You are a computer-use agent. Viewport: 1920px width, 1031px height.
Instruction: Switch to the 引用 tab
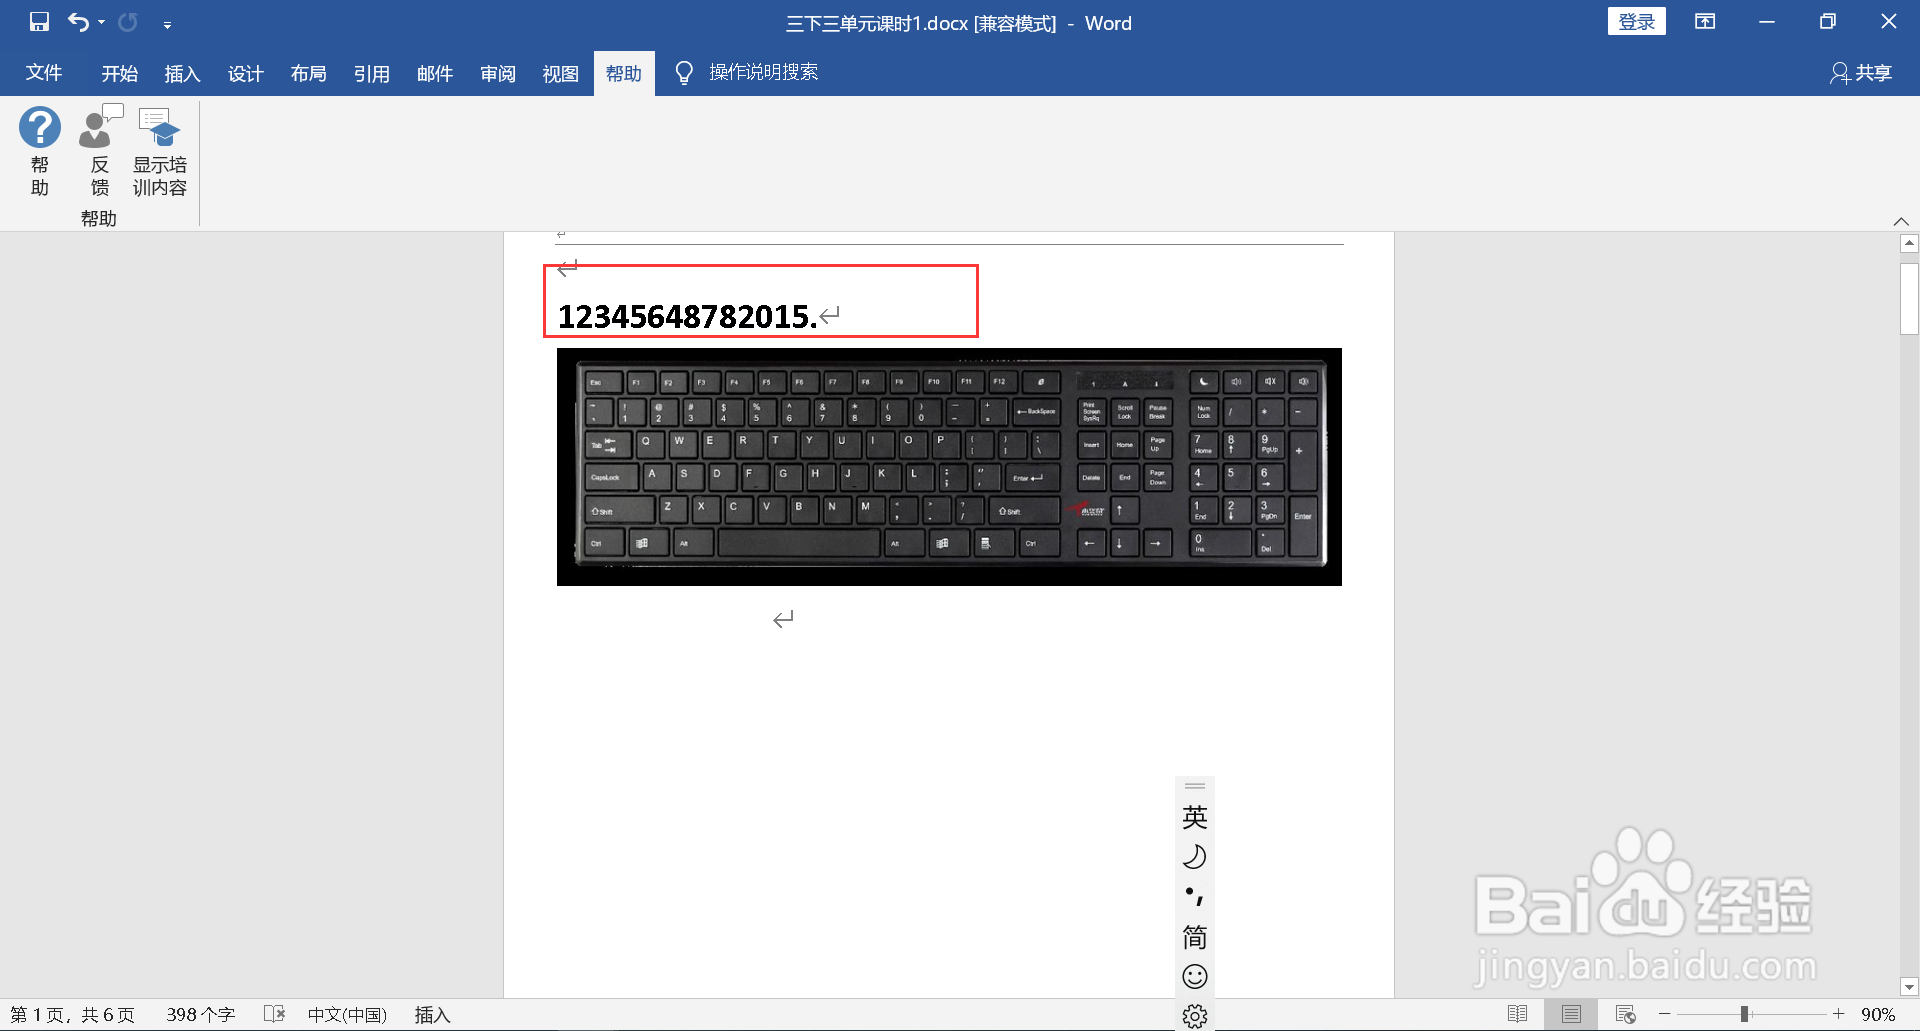click(372, 73)
